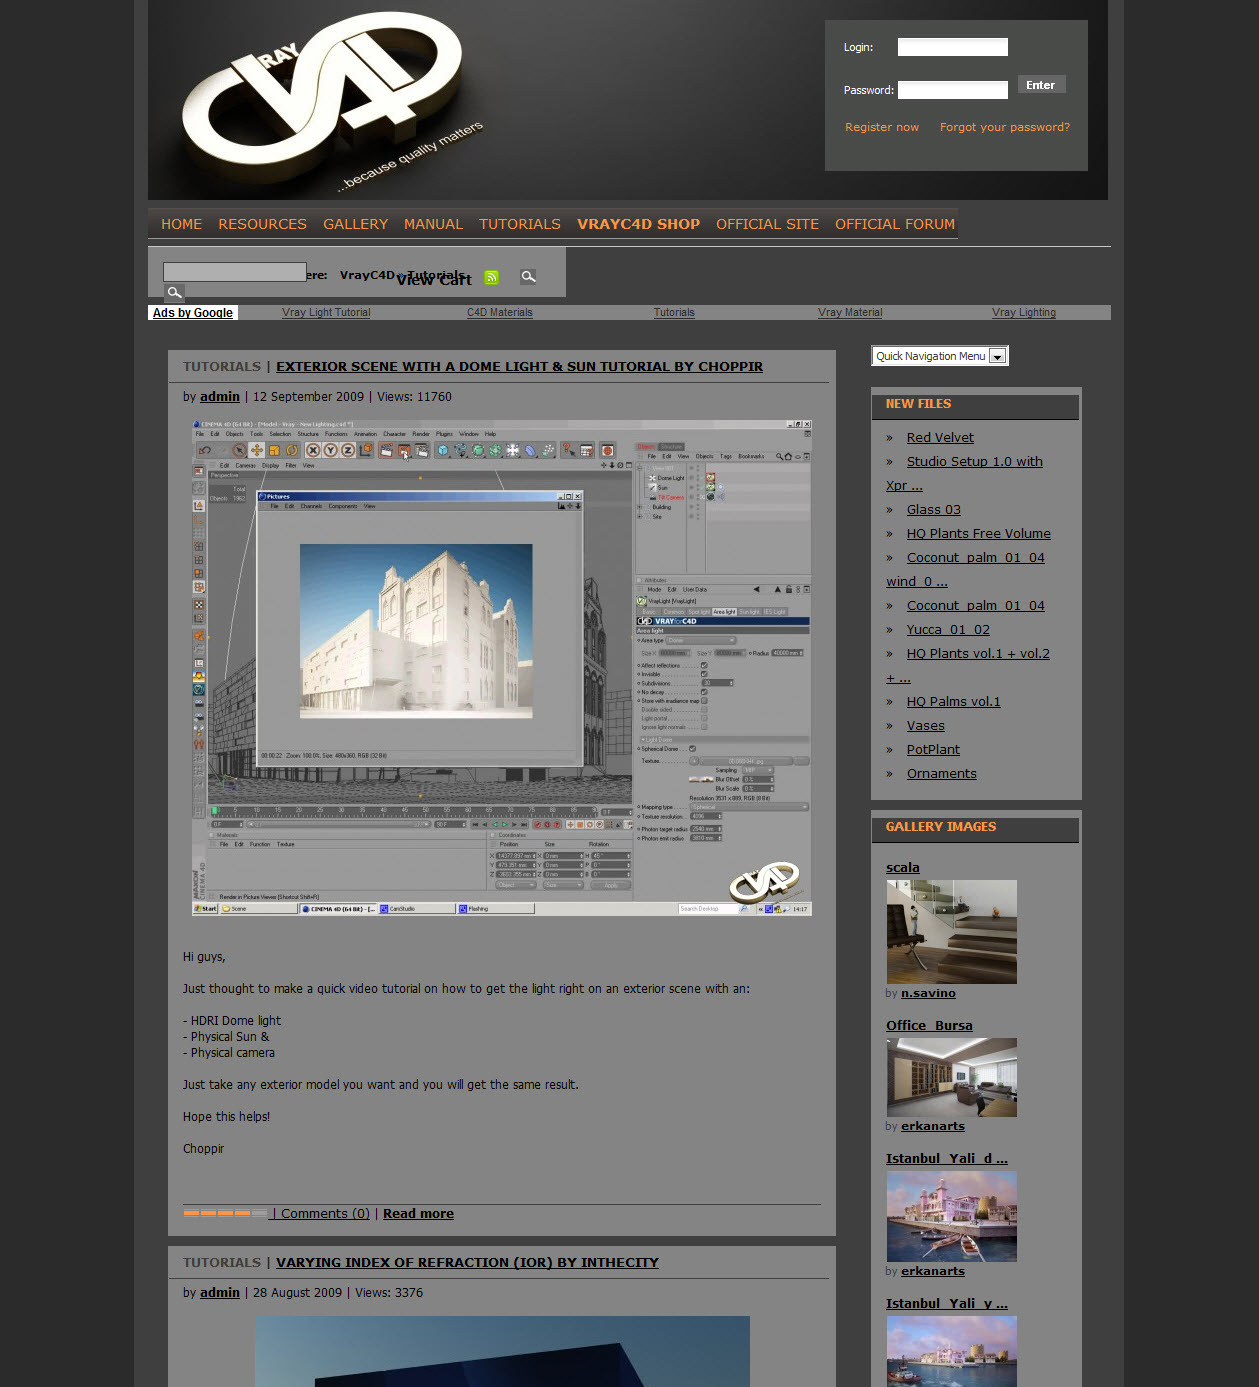Open the Red Velvet file link
This screenshot has width=1259, height=1387.
[940, 438]
